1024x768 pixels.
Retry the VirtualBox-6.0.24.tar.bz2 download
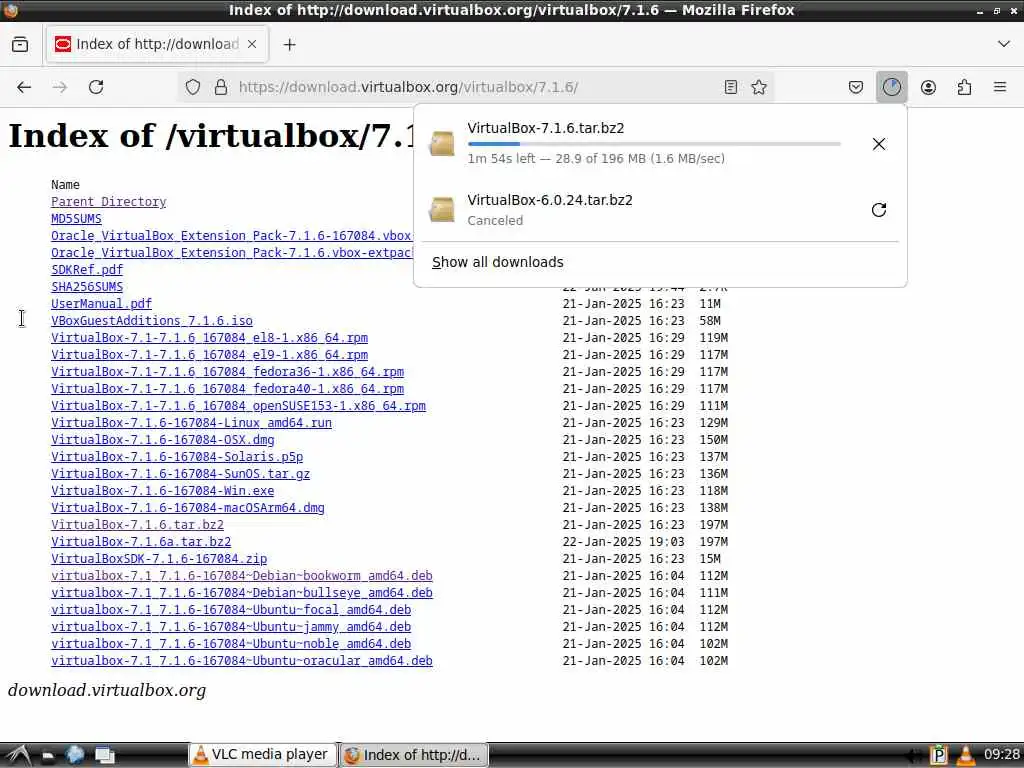point(878,210)
